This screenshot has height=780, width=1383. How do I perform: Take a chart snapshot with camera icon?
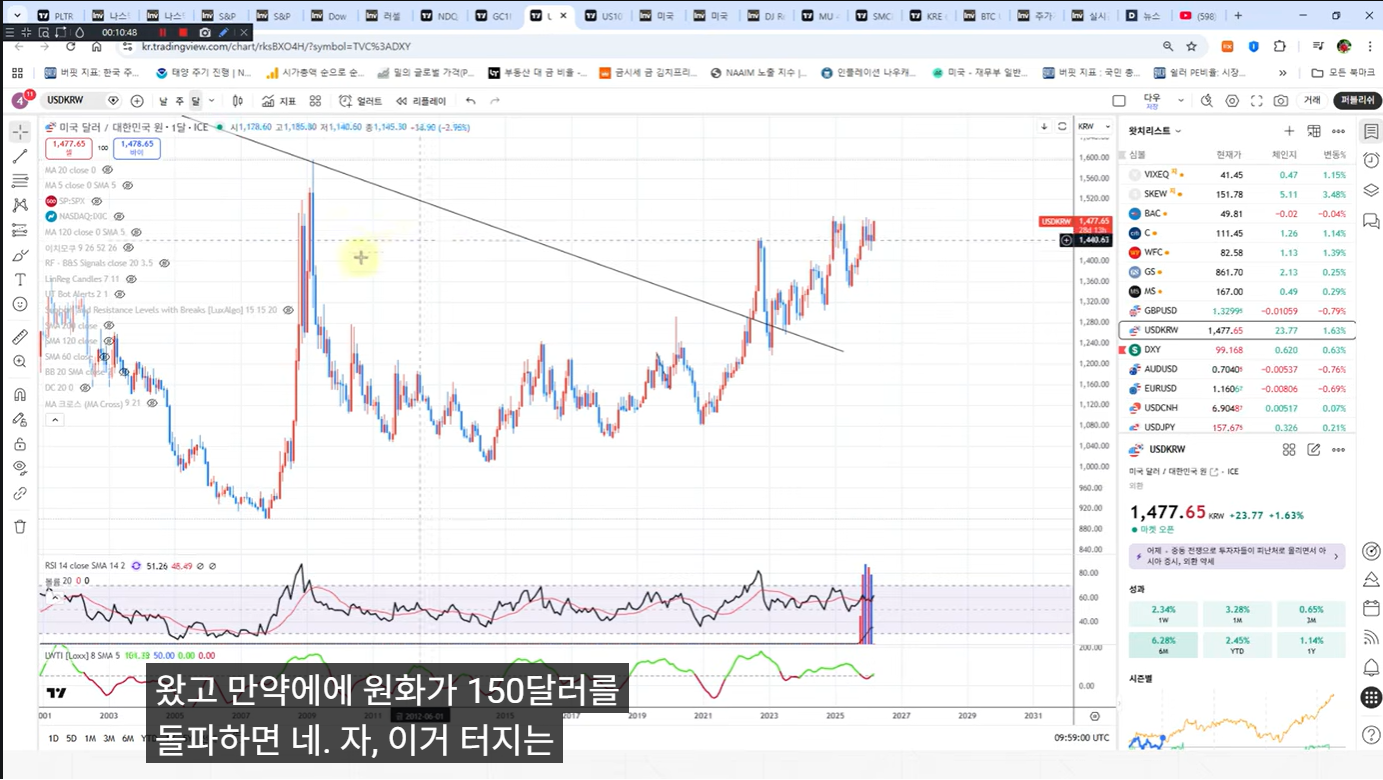(x=1281, y=101)
